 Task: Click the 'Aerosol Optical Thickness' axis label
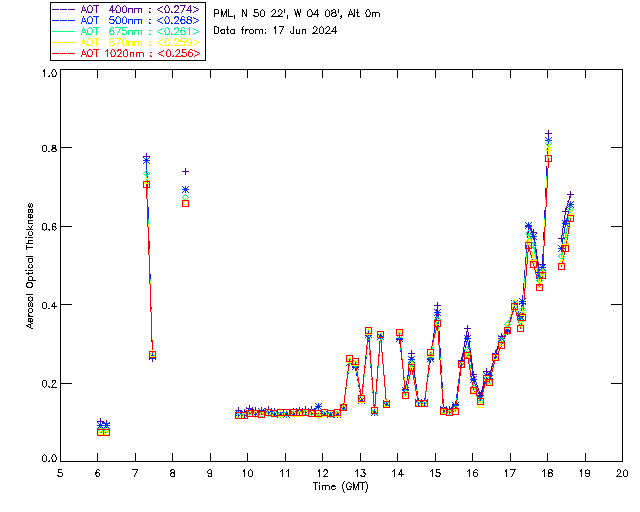(x=30, y=266)
